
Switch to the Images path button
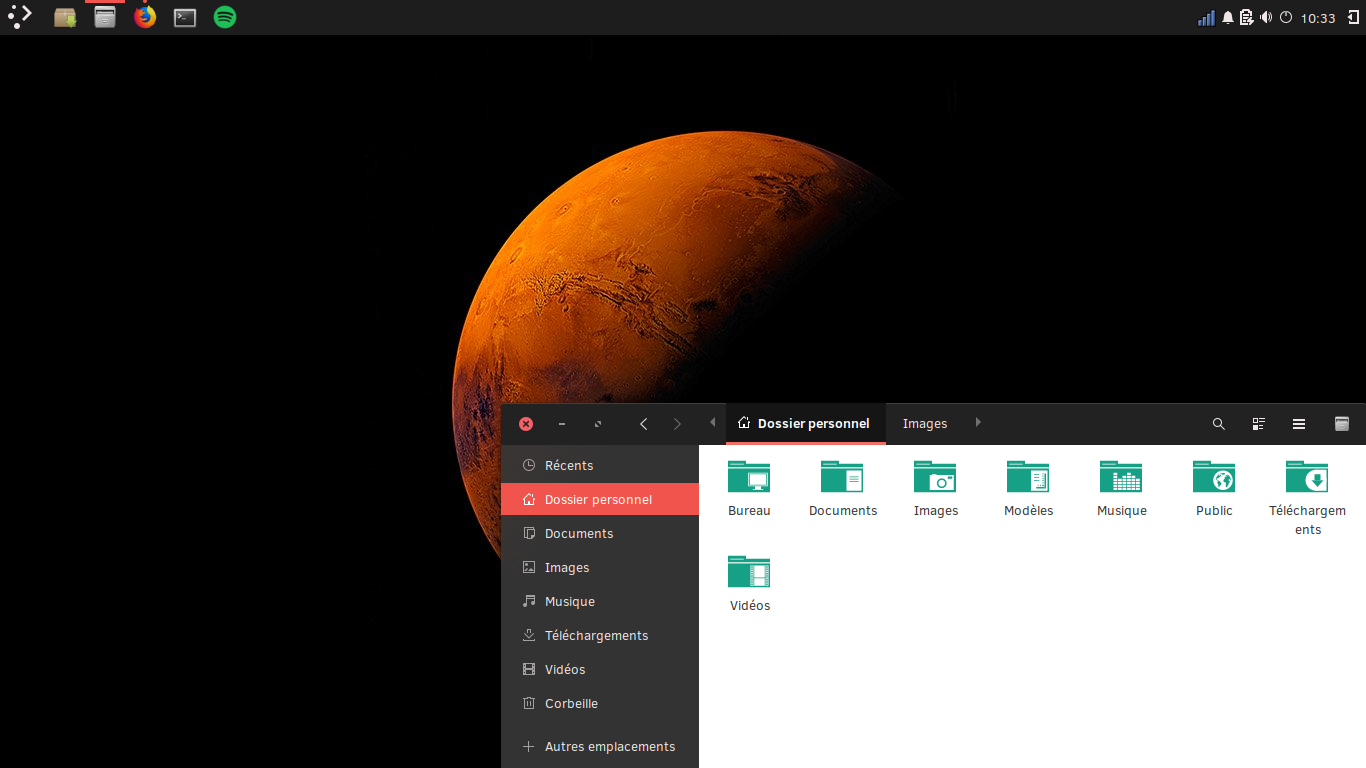(x=925, y=424)
